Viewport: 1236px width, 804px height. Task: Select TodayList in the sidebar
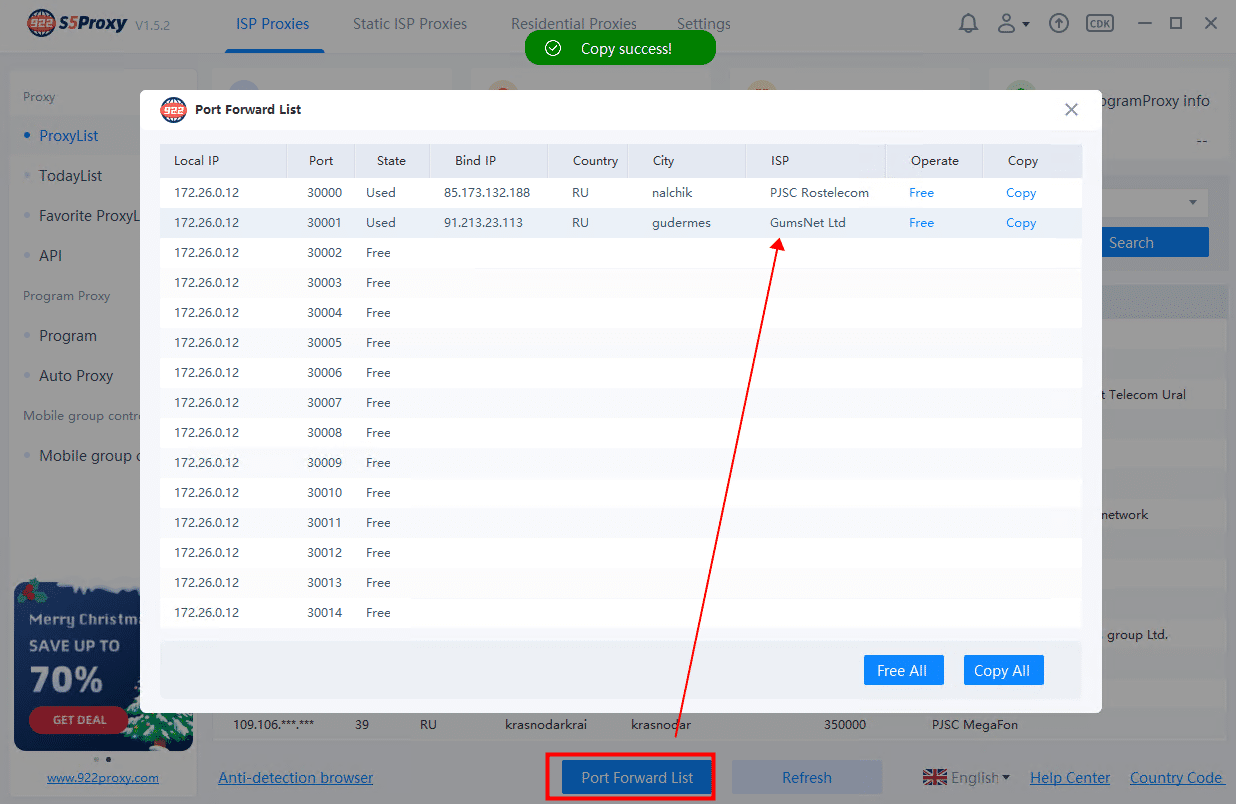pos(70,176)
